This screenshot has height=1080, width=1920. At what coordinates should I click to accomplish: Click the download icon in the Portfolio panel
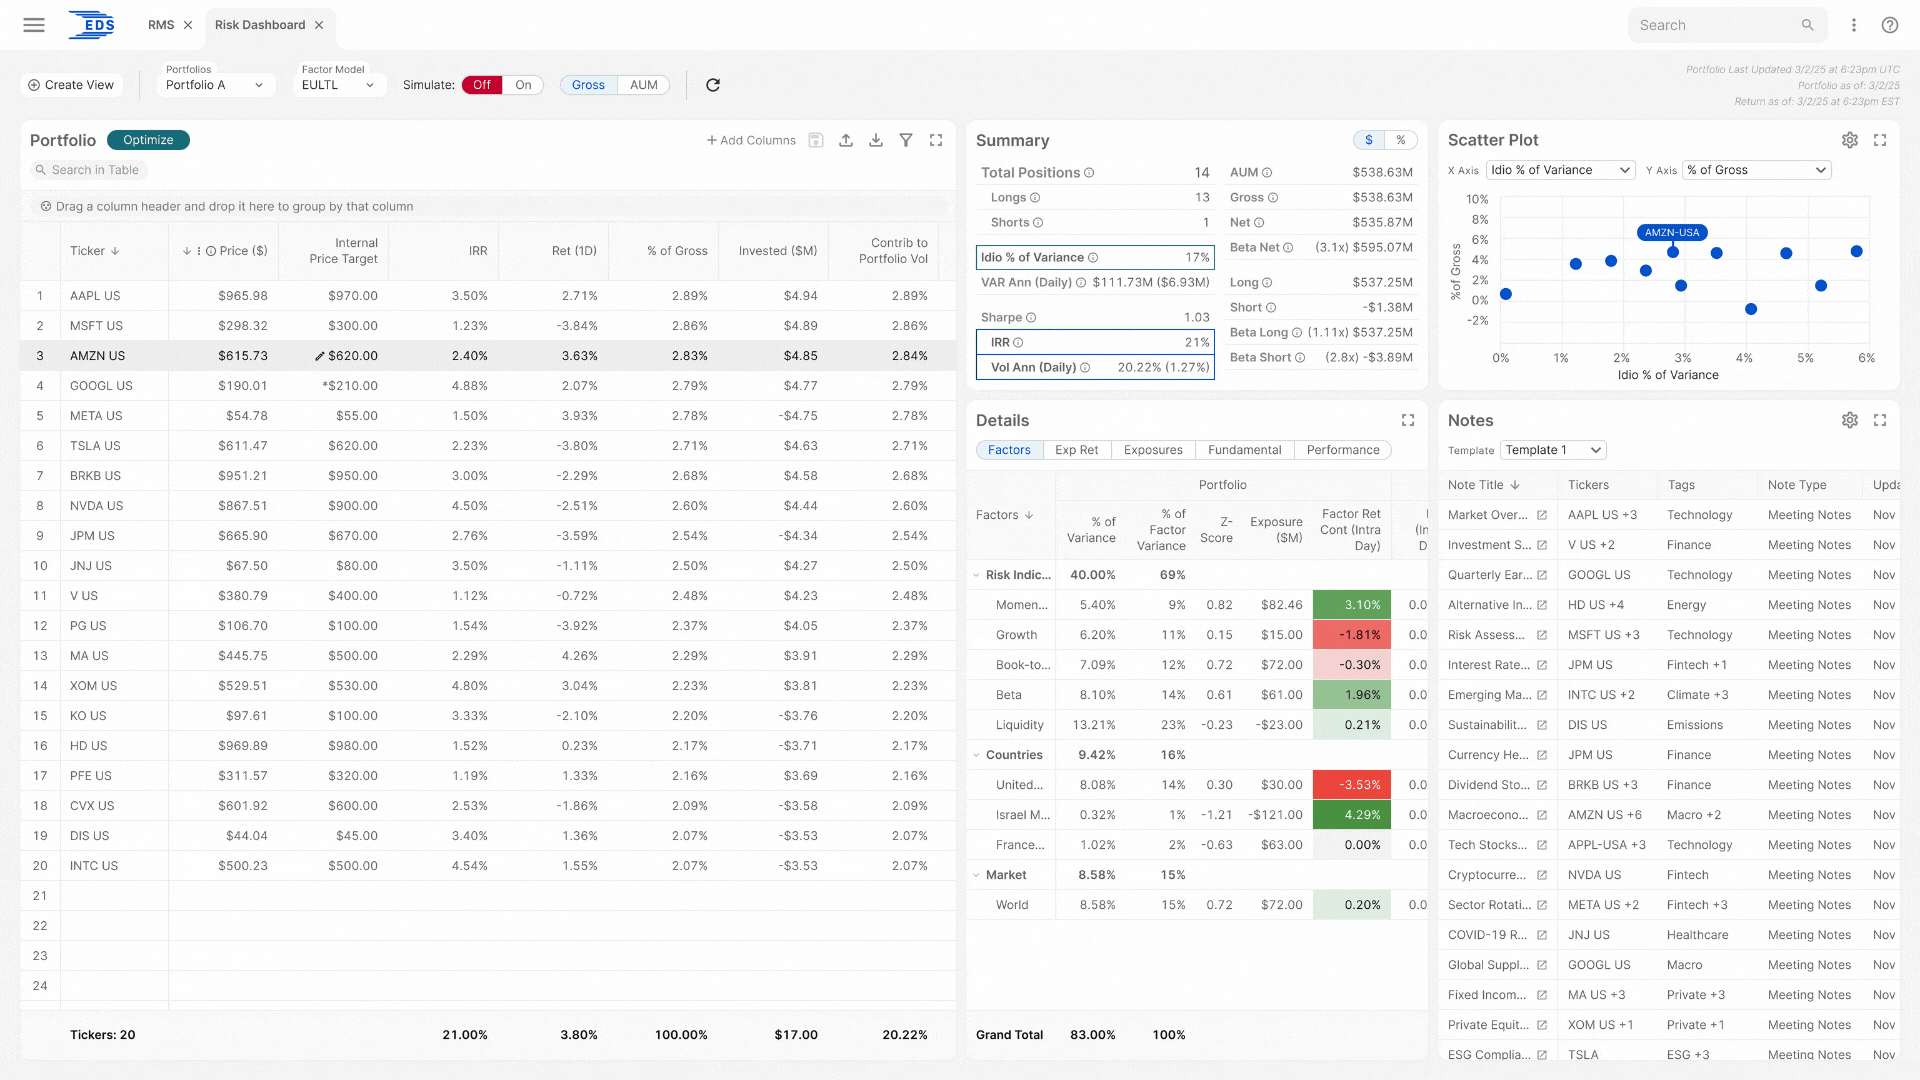pos(876,140)
